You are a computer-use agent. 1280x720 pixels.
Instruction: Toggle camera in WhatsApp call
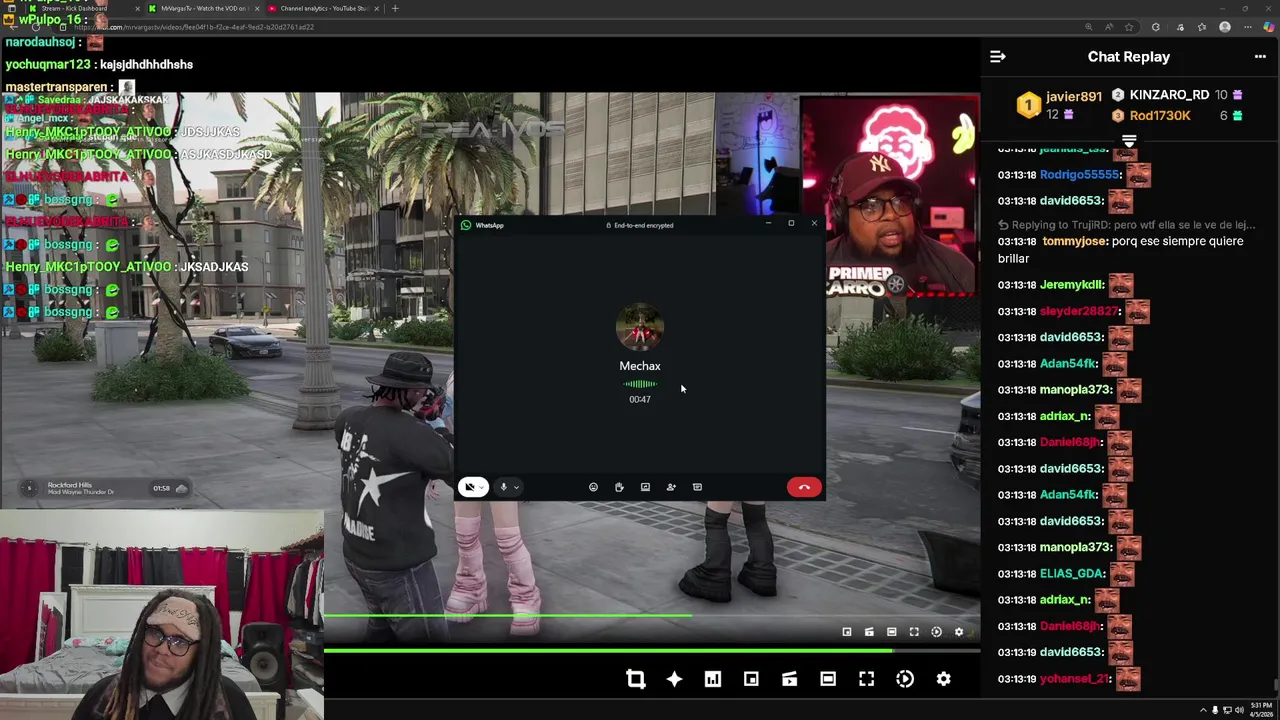(x=469, y=487)
